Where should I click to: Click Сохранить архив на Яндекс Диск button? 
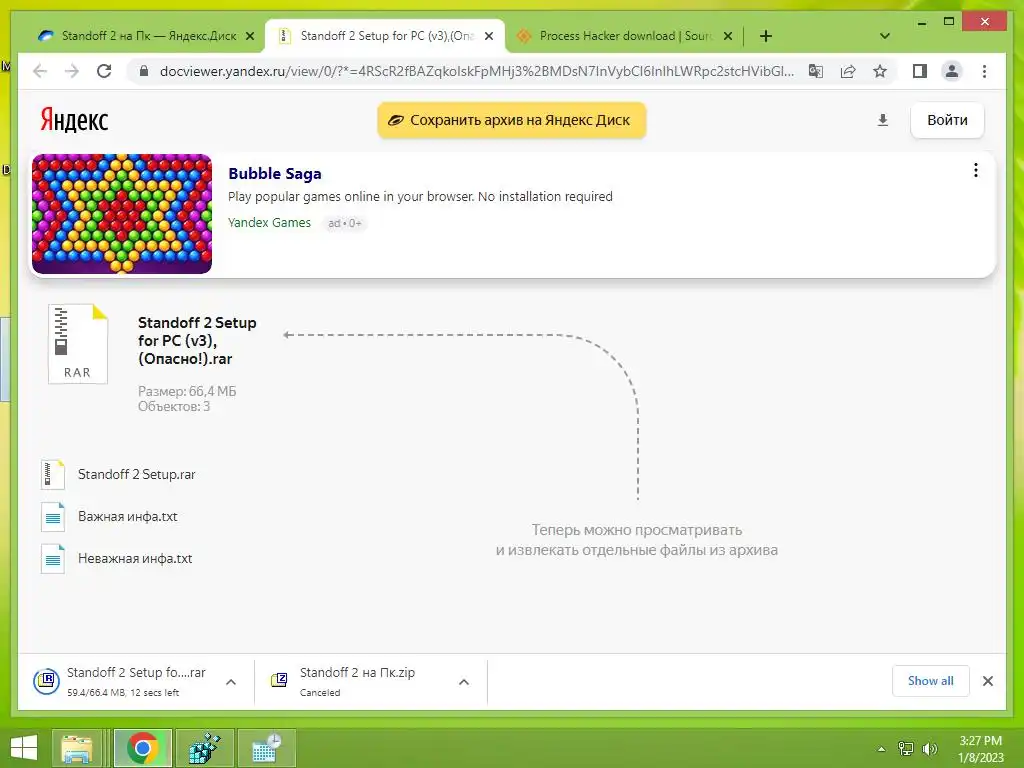[511, 120]
